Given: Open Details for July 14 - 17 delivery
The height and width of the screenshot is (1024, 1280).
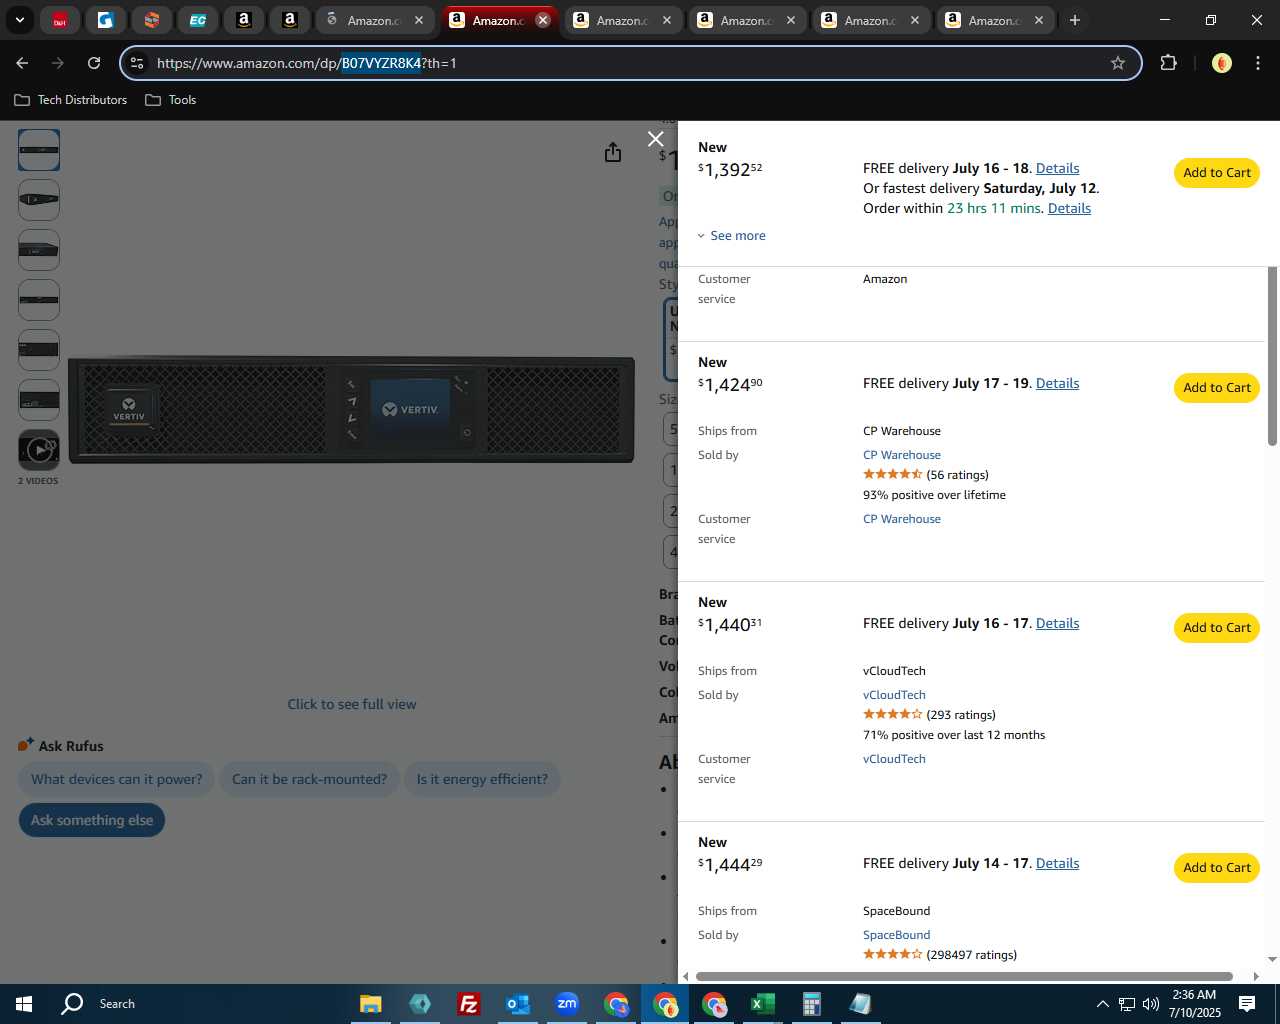Looking at the screenshot, I should click(x=1057, y=863).
